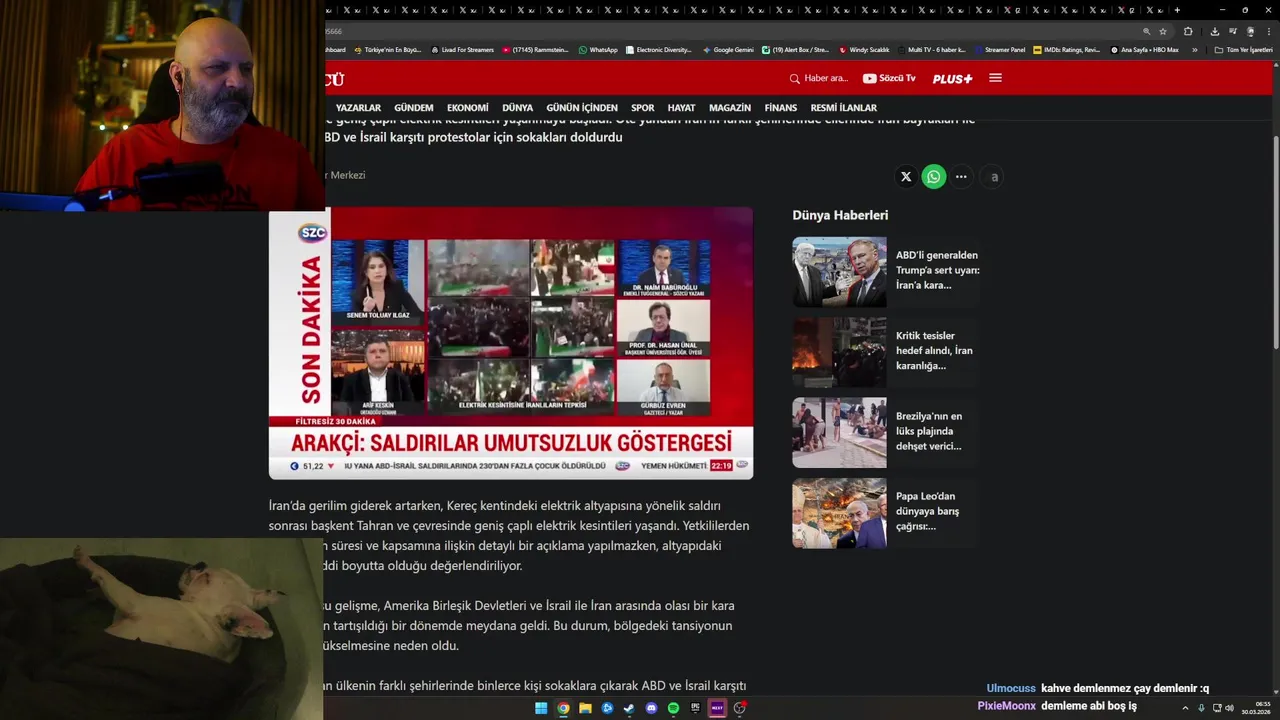The height and width of the screenshot is (720, 1280).
Task: Bookmark this page with the star icon
Action: 1163,31
